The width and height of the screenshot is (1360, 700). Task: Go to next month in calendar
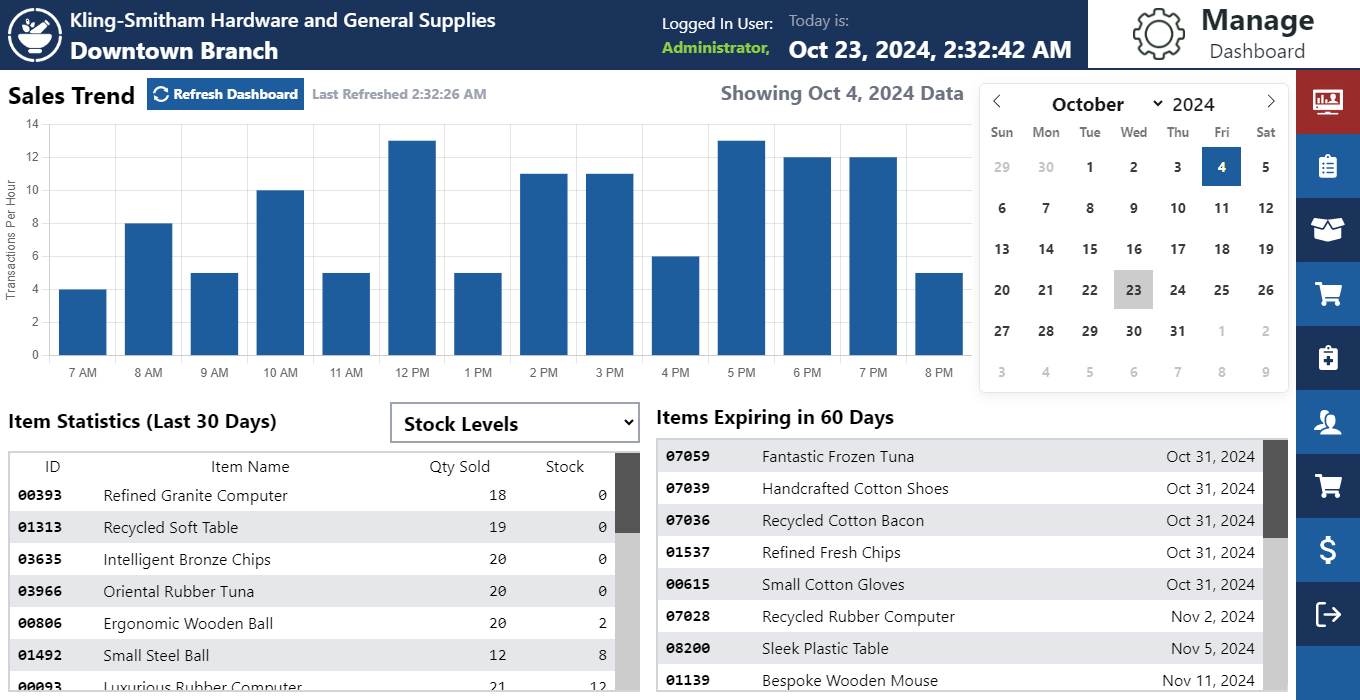(x=1270, y=102)
